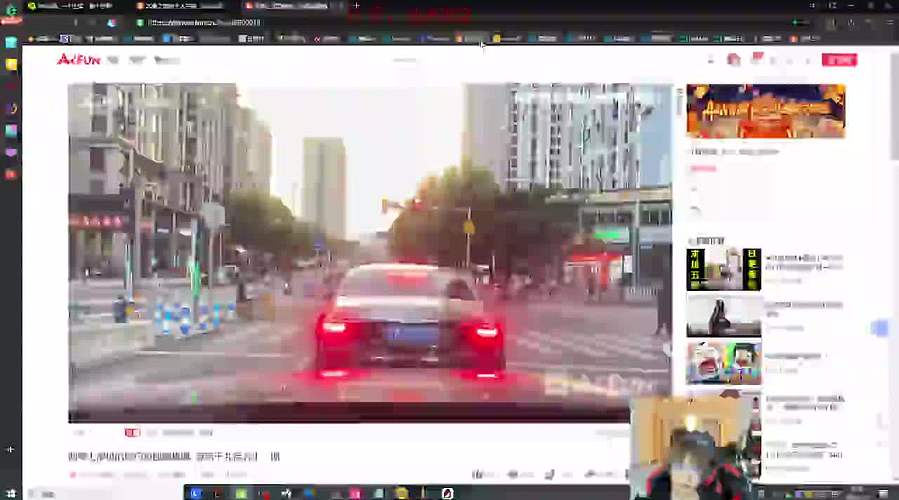Click the dashcam video player area

tap(370, 250)
